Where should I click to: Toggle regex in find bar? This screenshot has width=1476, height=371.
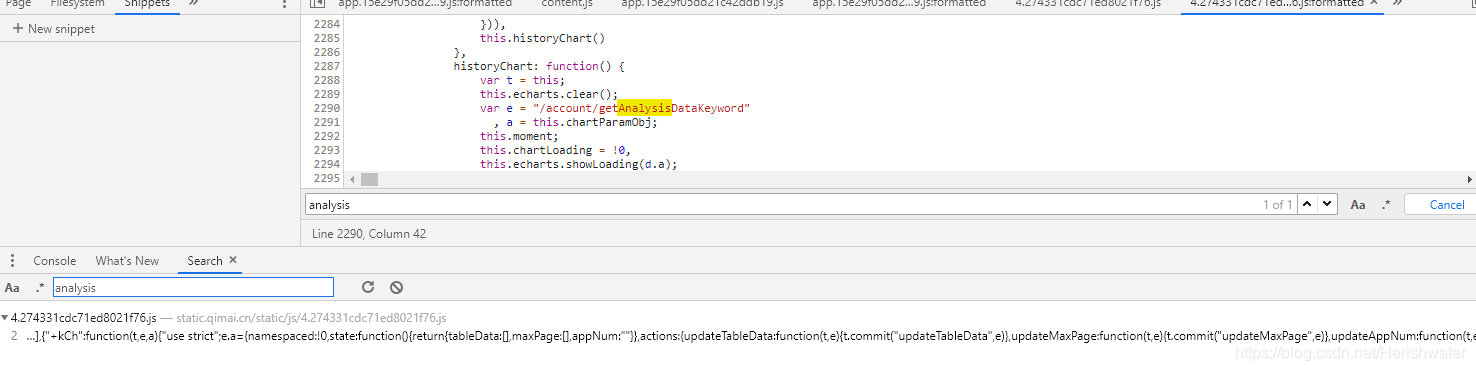1386,204
